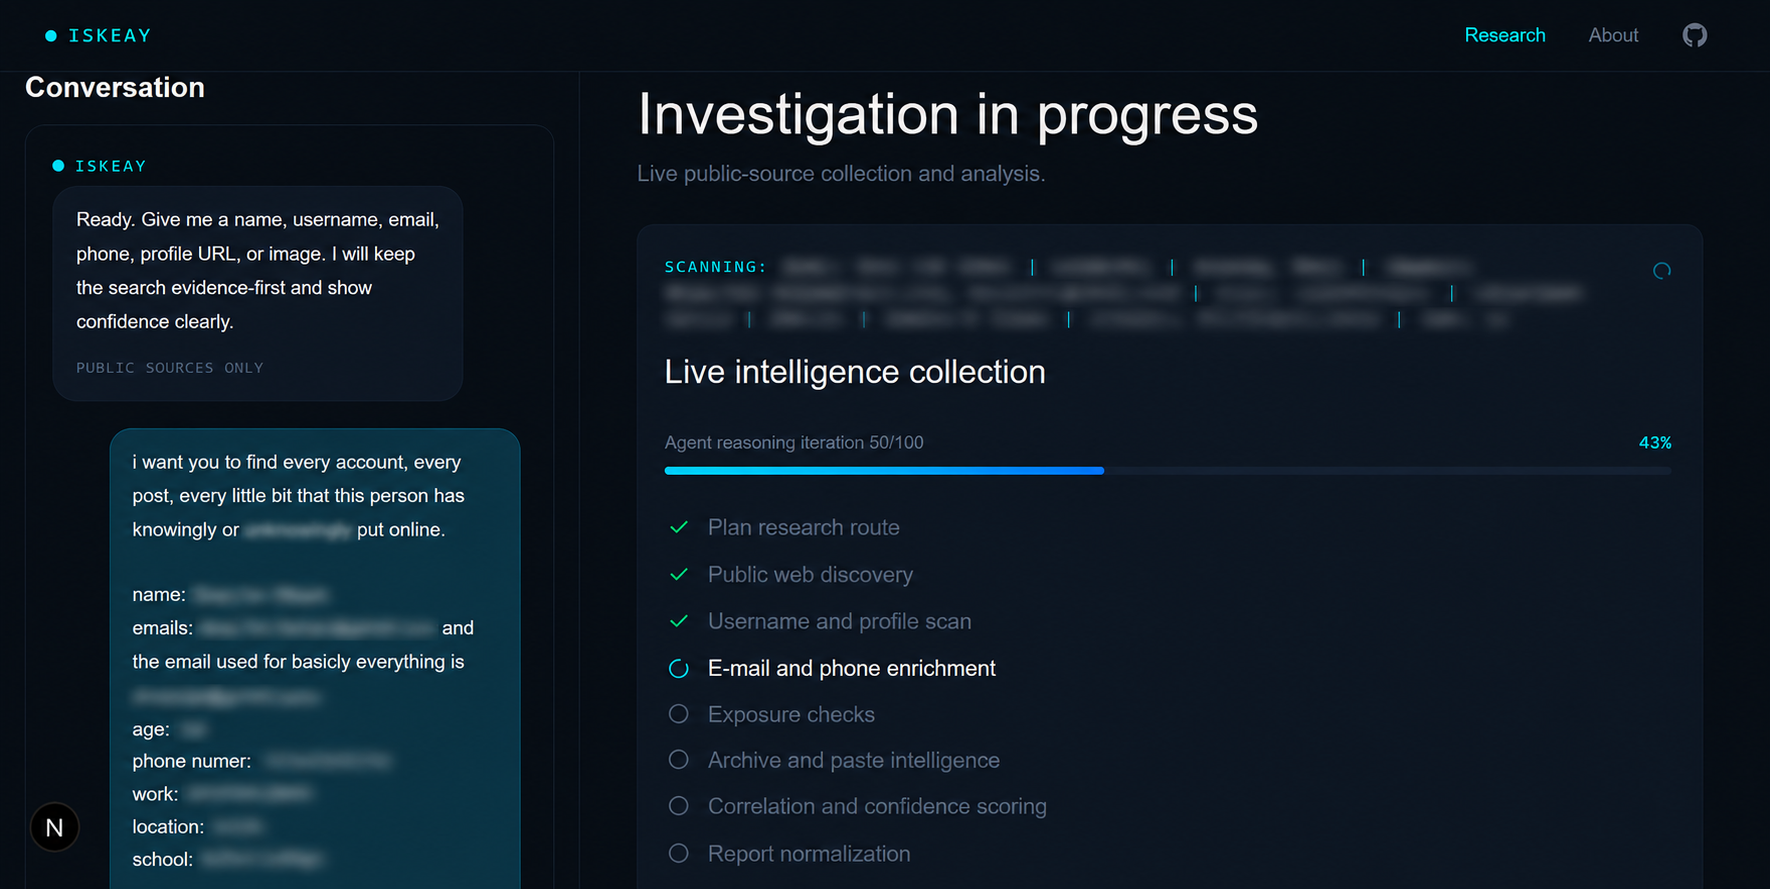Click the circle beside Archive and paste intelligence

[679, 760]
